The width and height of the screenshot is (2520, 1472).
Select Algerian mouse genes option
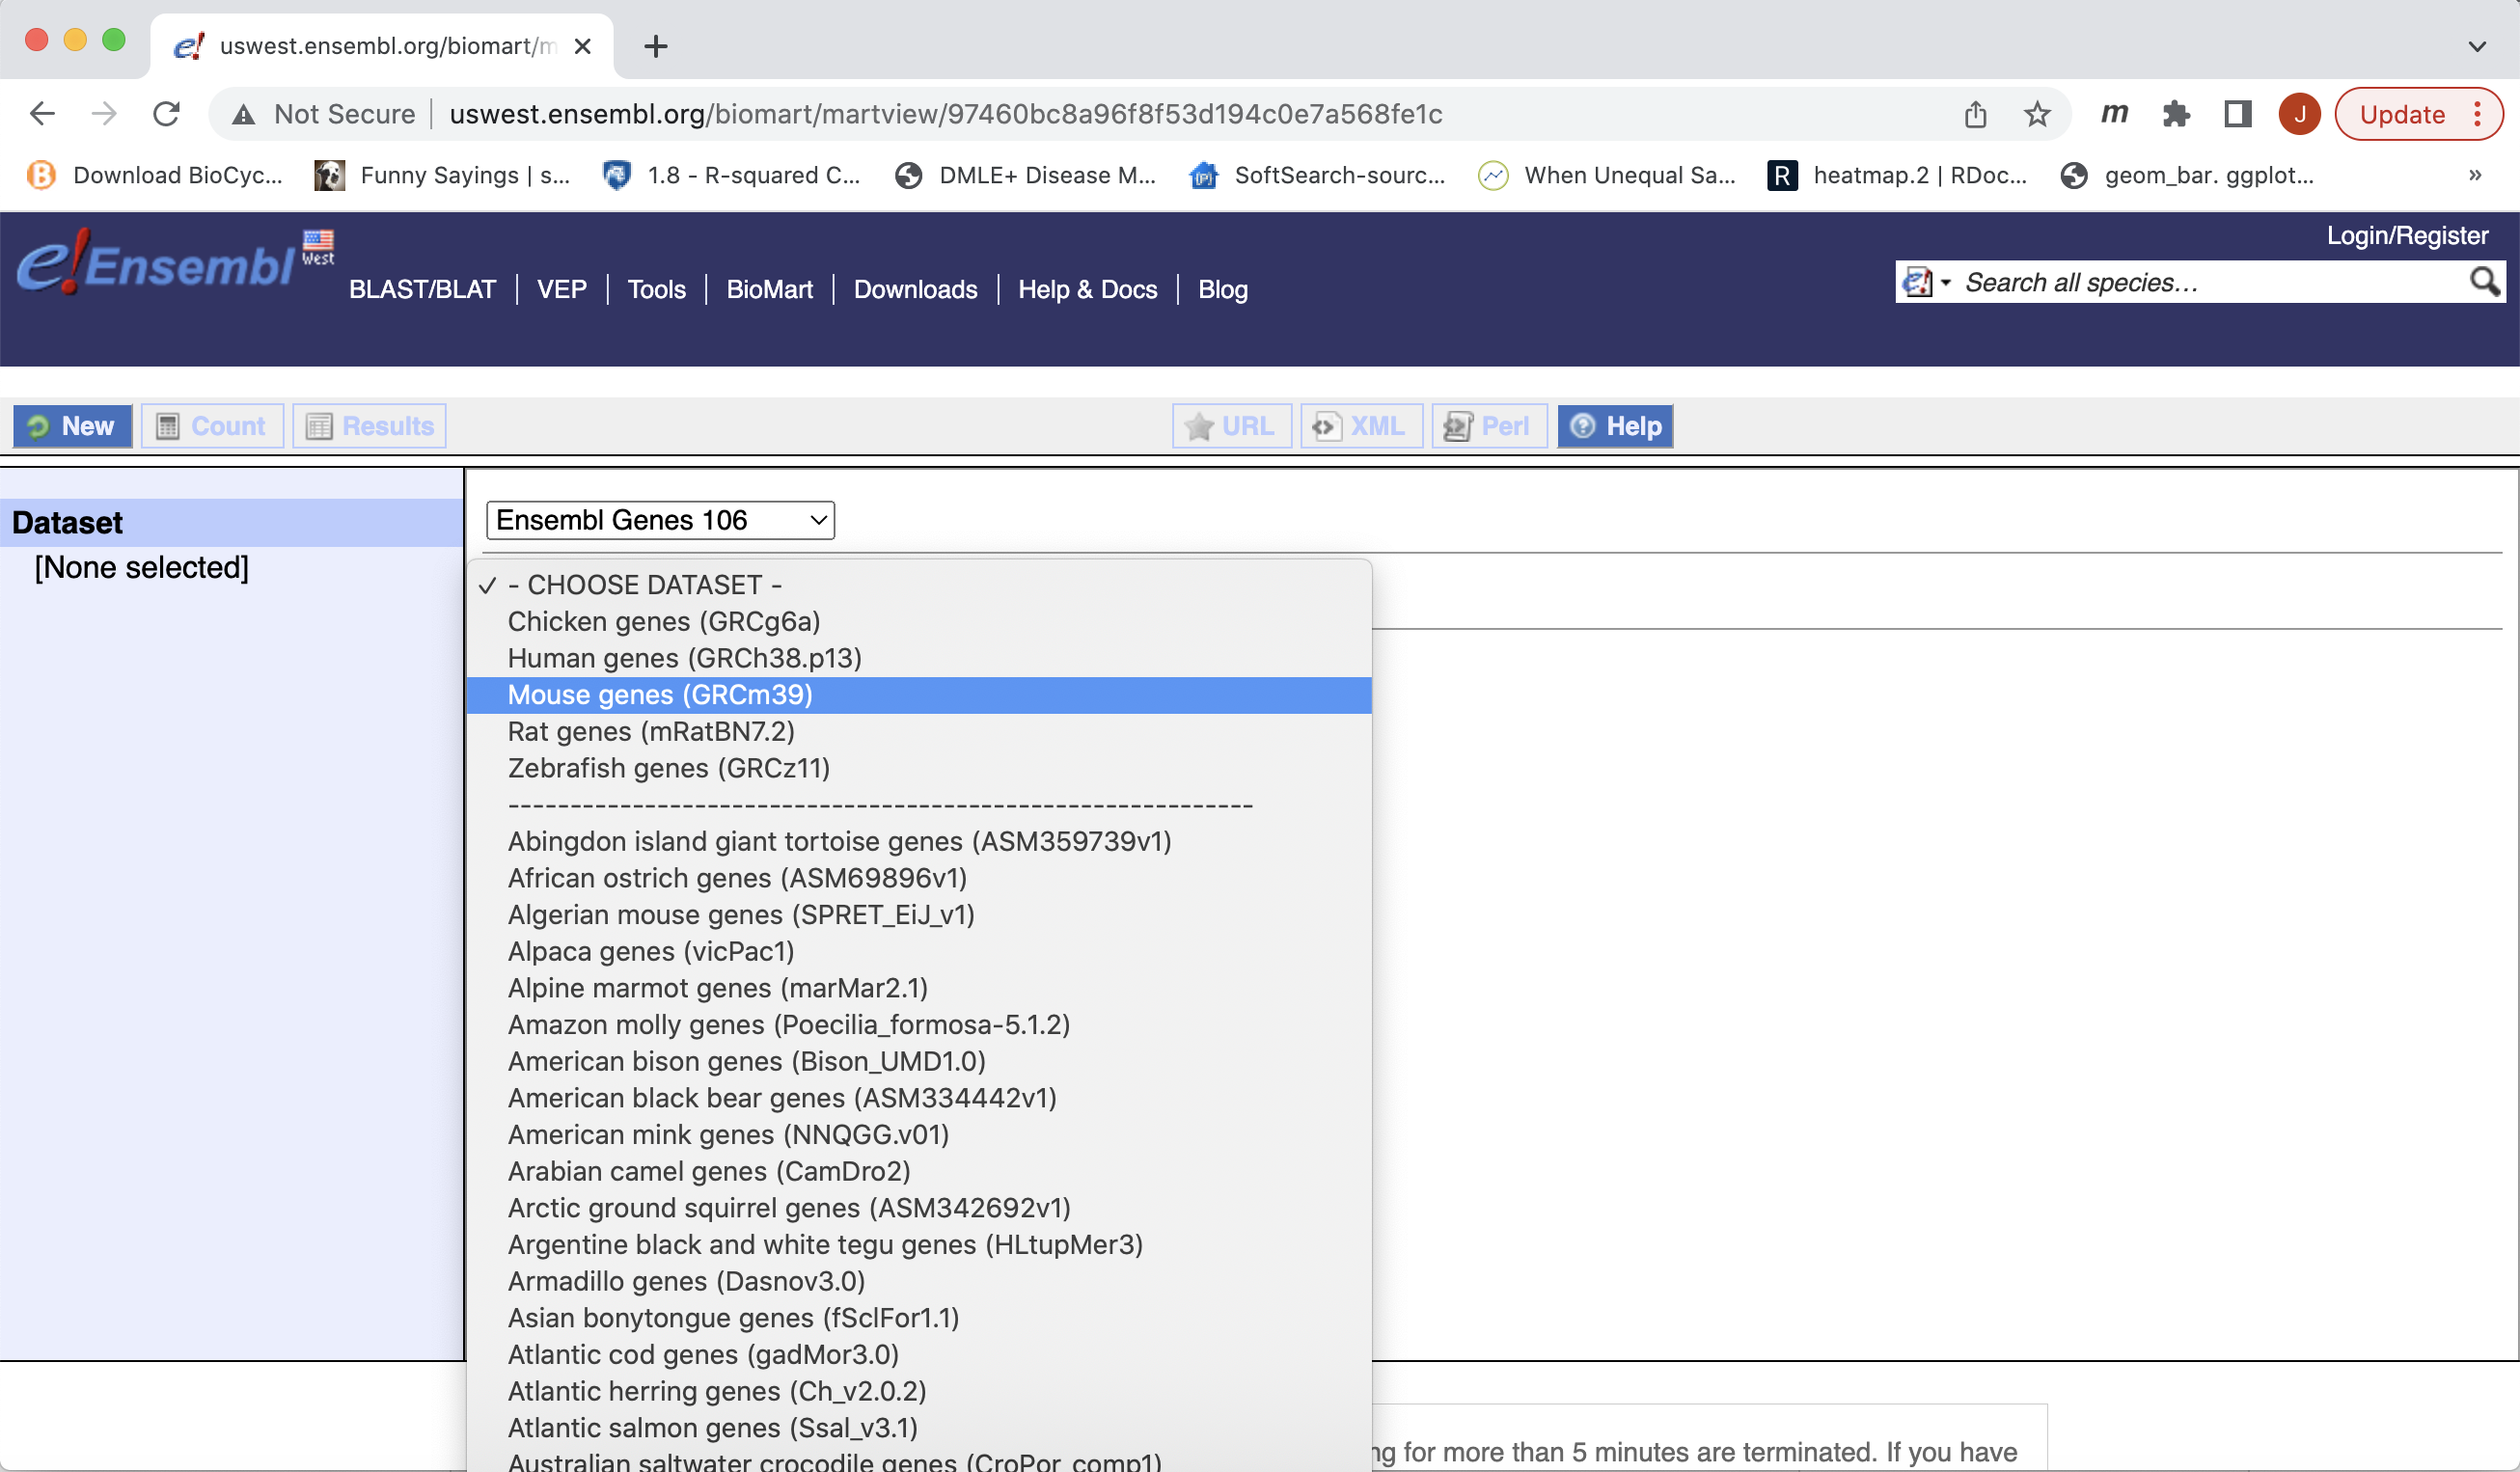tap(919, 914)
